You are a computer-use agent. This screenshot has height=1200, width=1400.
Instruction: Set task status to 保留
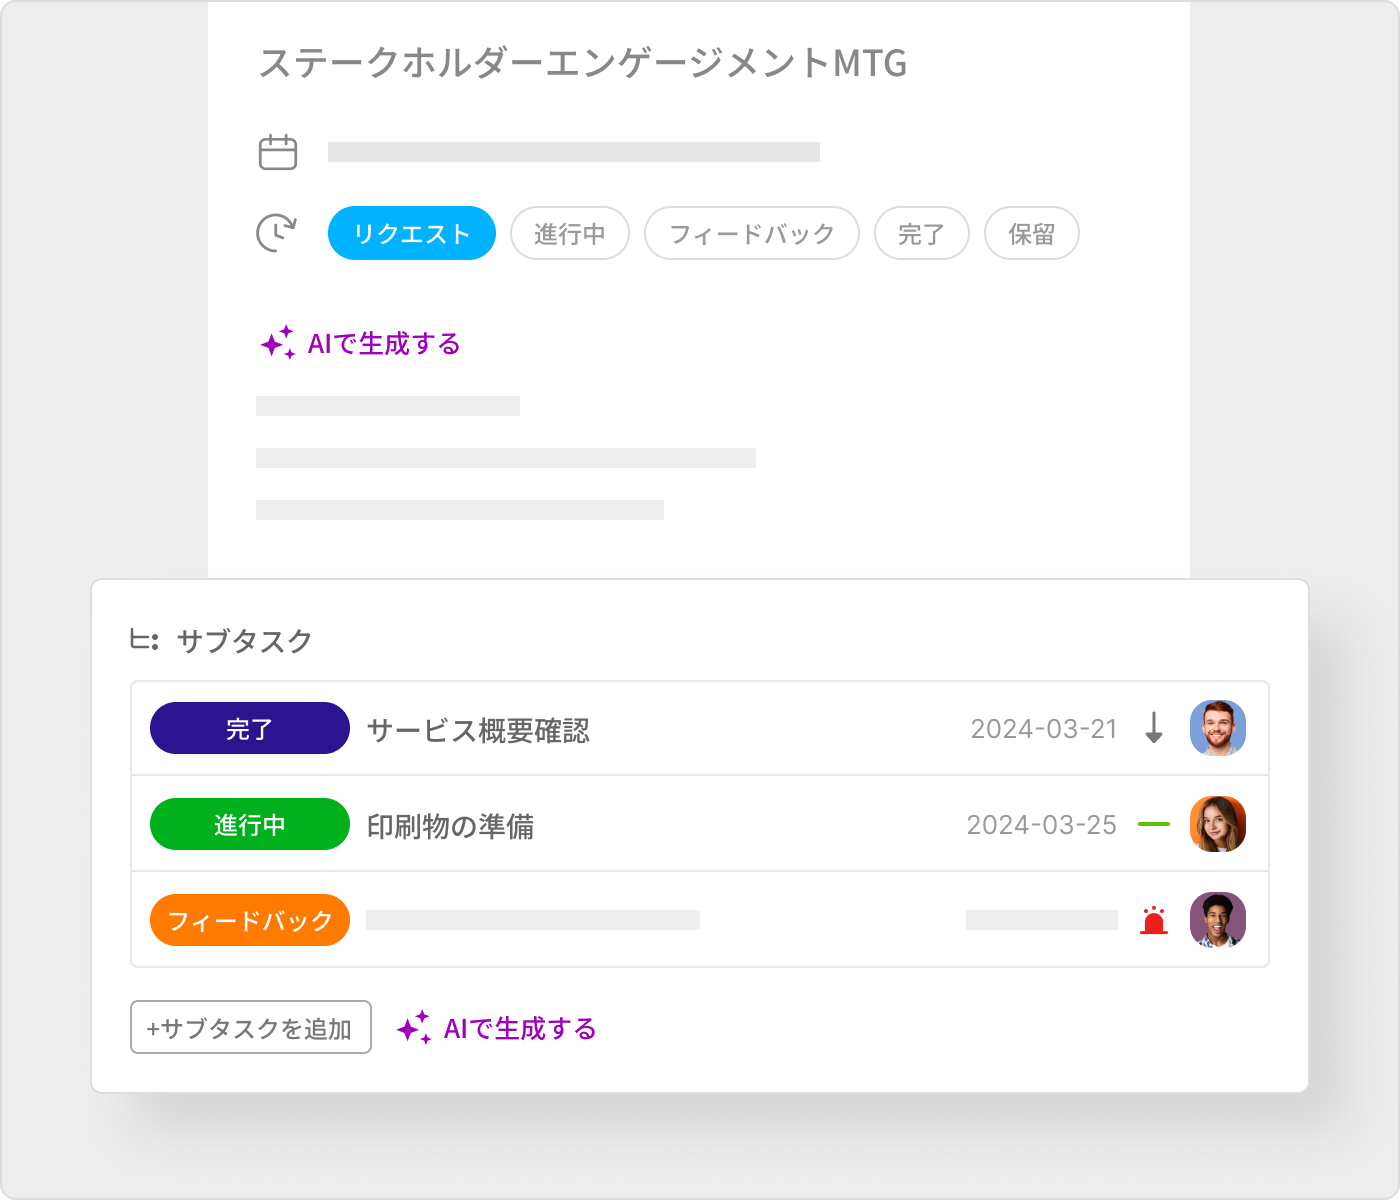point(1032,233)
